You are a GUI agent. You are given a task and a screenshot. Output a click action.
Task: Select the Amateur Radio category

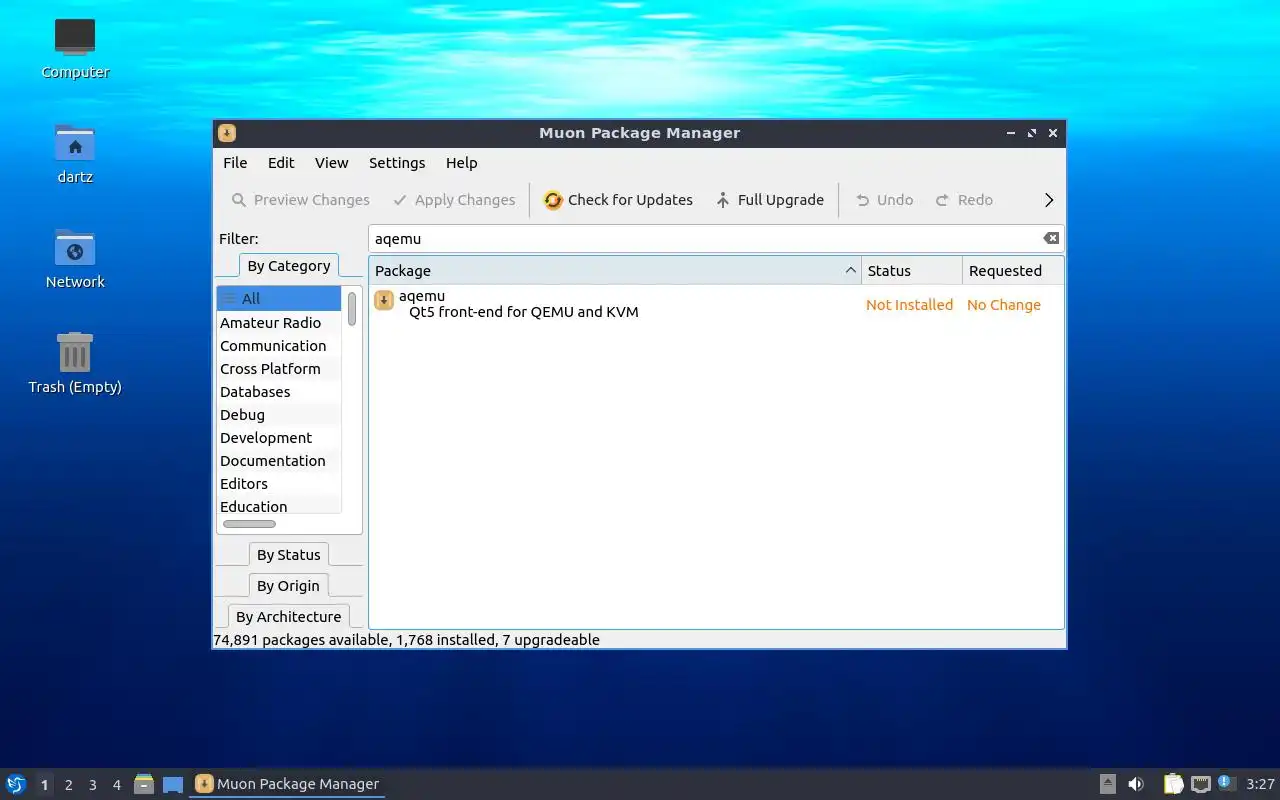tap(279, 323)
